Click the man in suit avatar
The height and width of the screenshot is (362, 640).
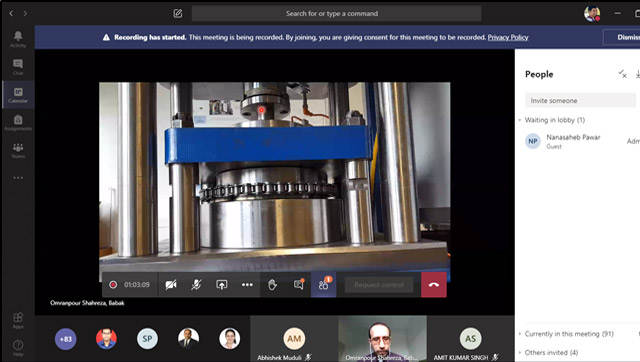[188, 339]
